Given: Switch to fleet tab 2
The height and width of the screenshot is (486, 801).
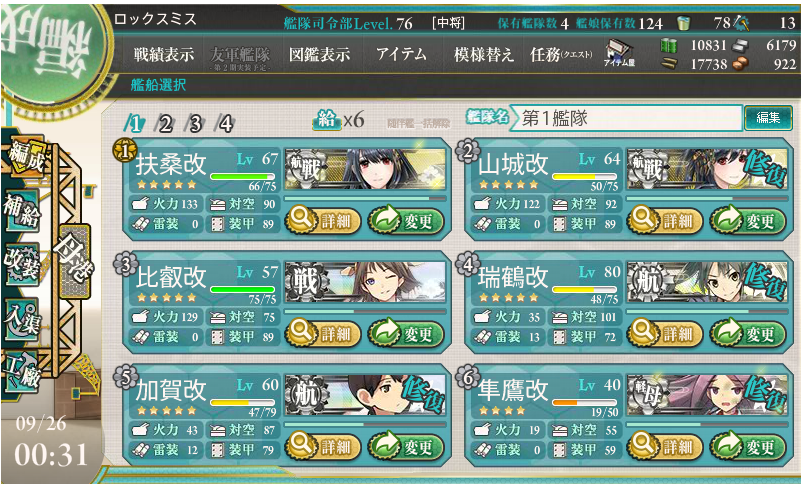Looking at the screenshot, I should tap(164, 124).
